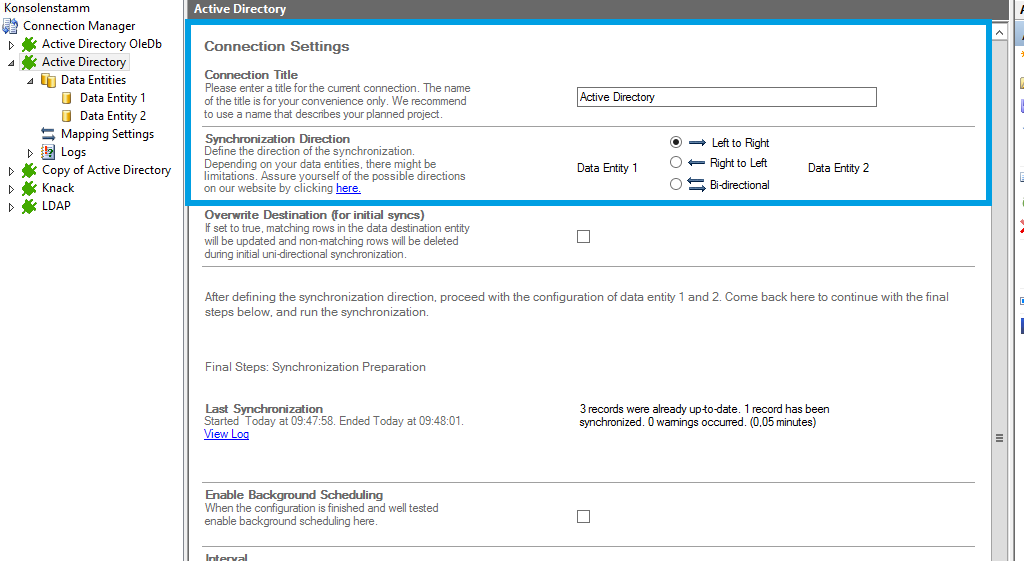Viewport: 1024px width, 561px height.
Task: Select the Left to Right radio button
Action: (676, 143)
